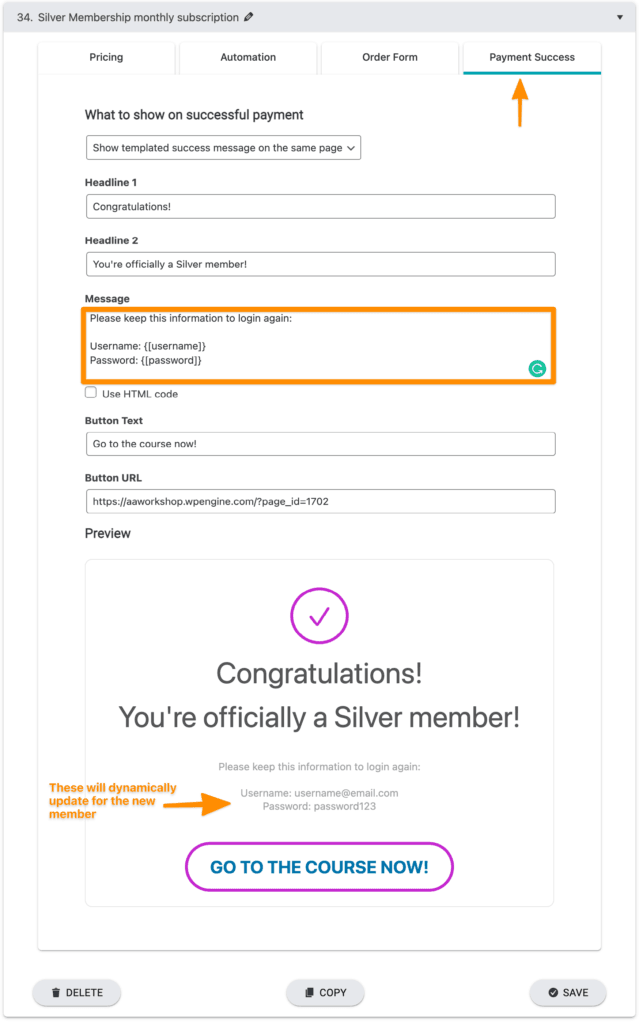The height and width of the screenshot is (1024, 639).
Task: Enable the Use HTML code checkbox
Action: pyautogui.click(x=91, y=393)
